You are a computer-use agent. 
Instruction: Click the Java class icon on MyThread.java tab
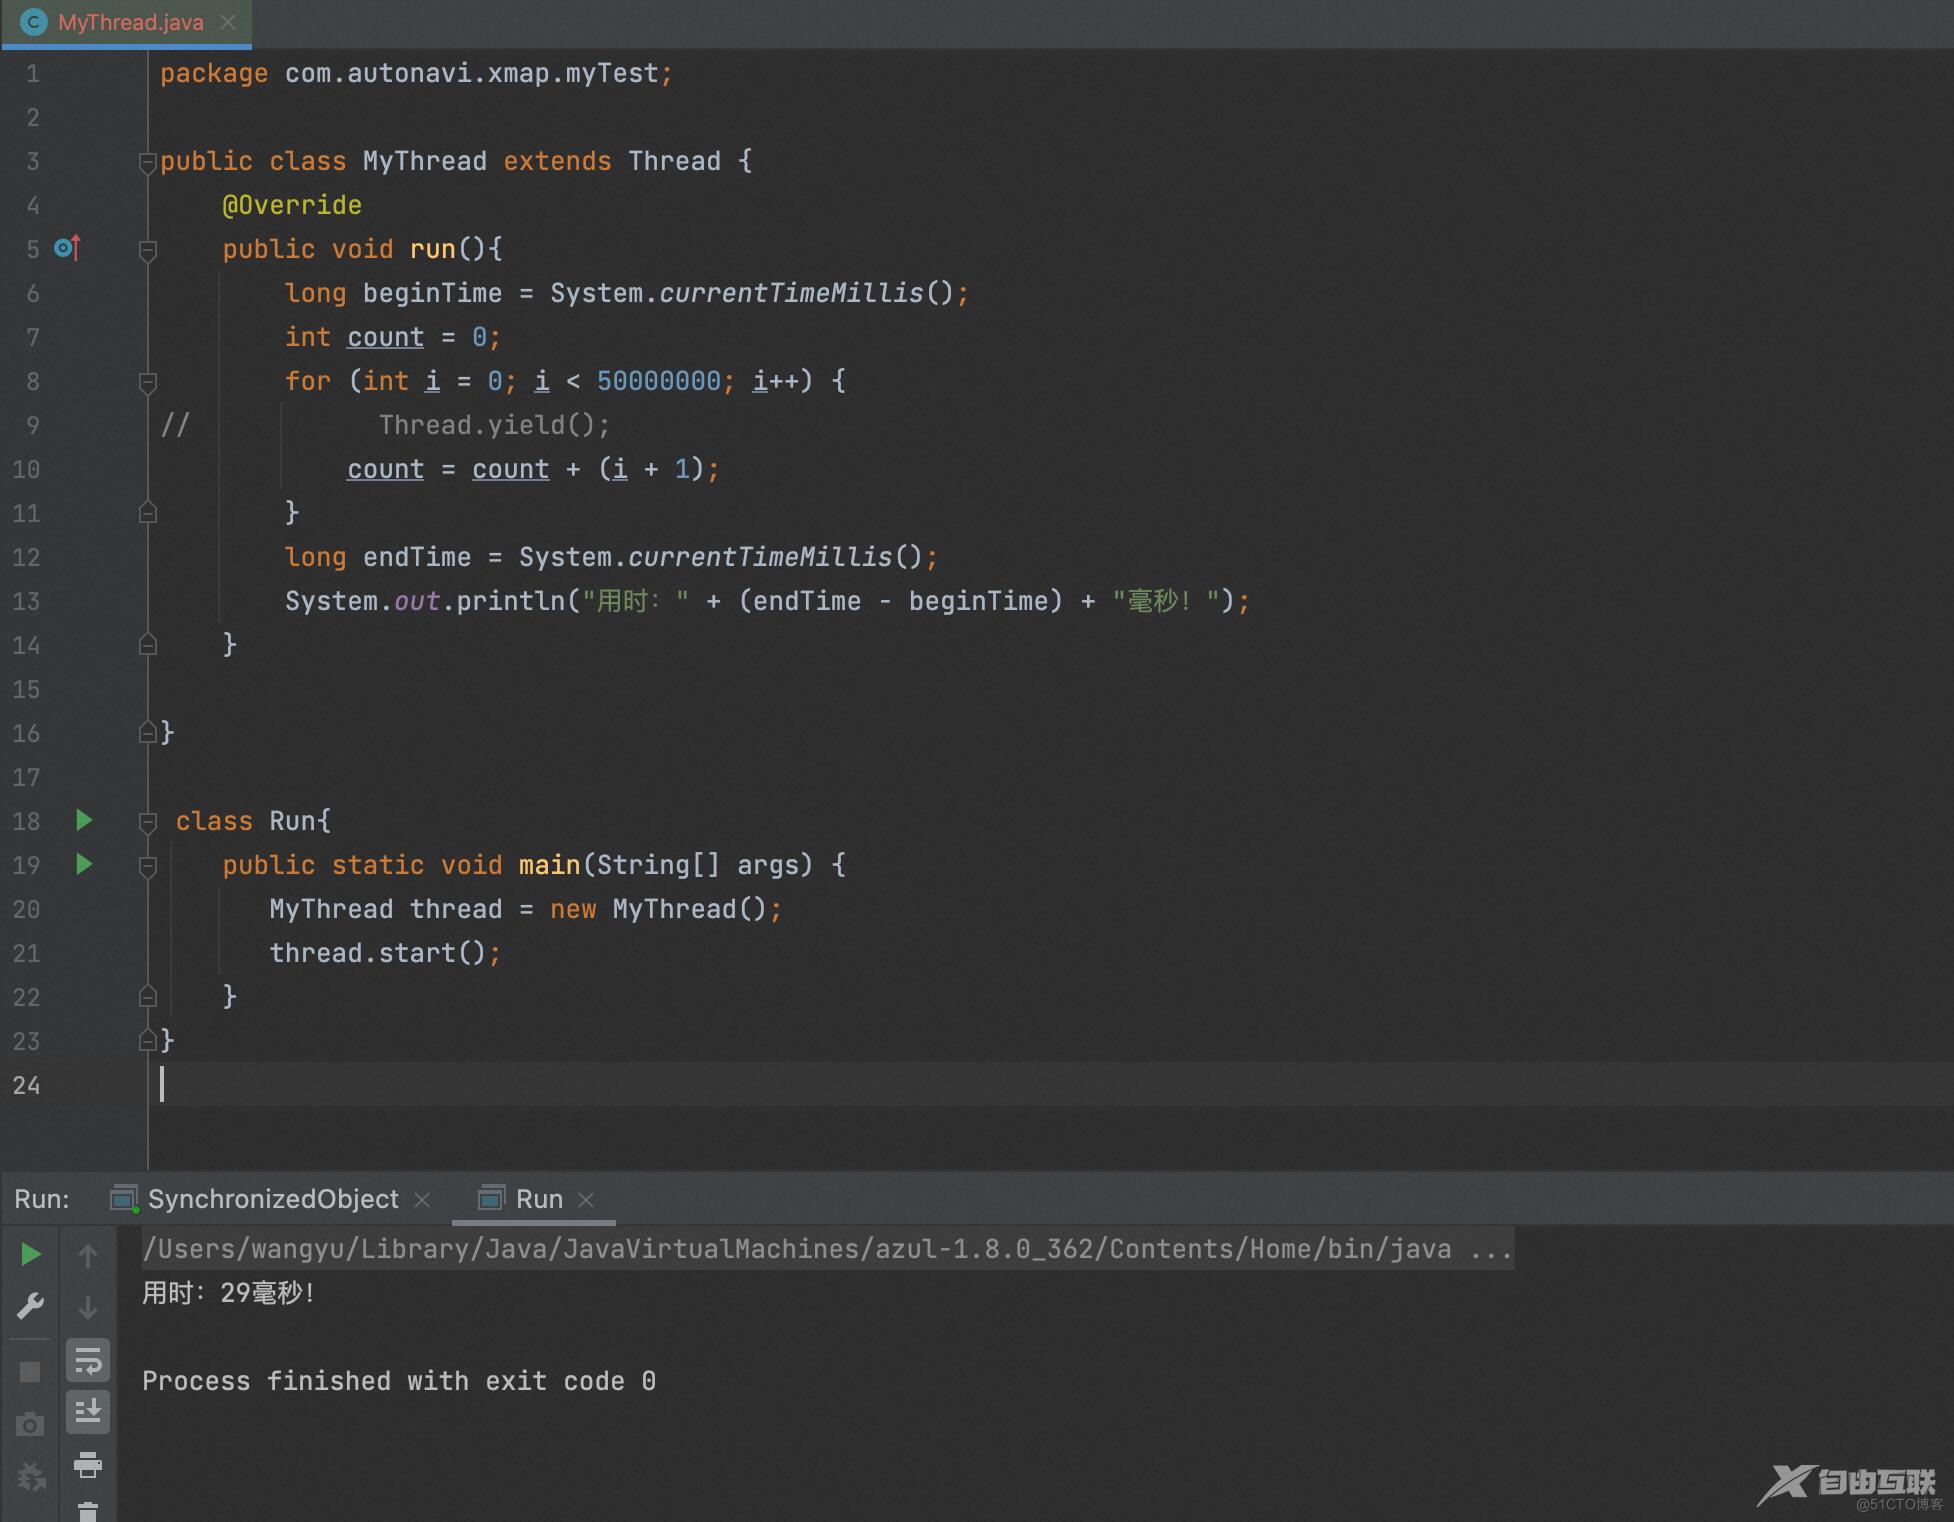click(34, 22)
